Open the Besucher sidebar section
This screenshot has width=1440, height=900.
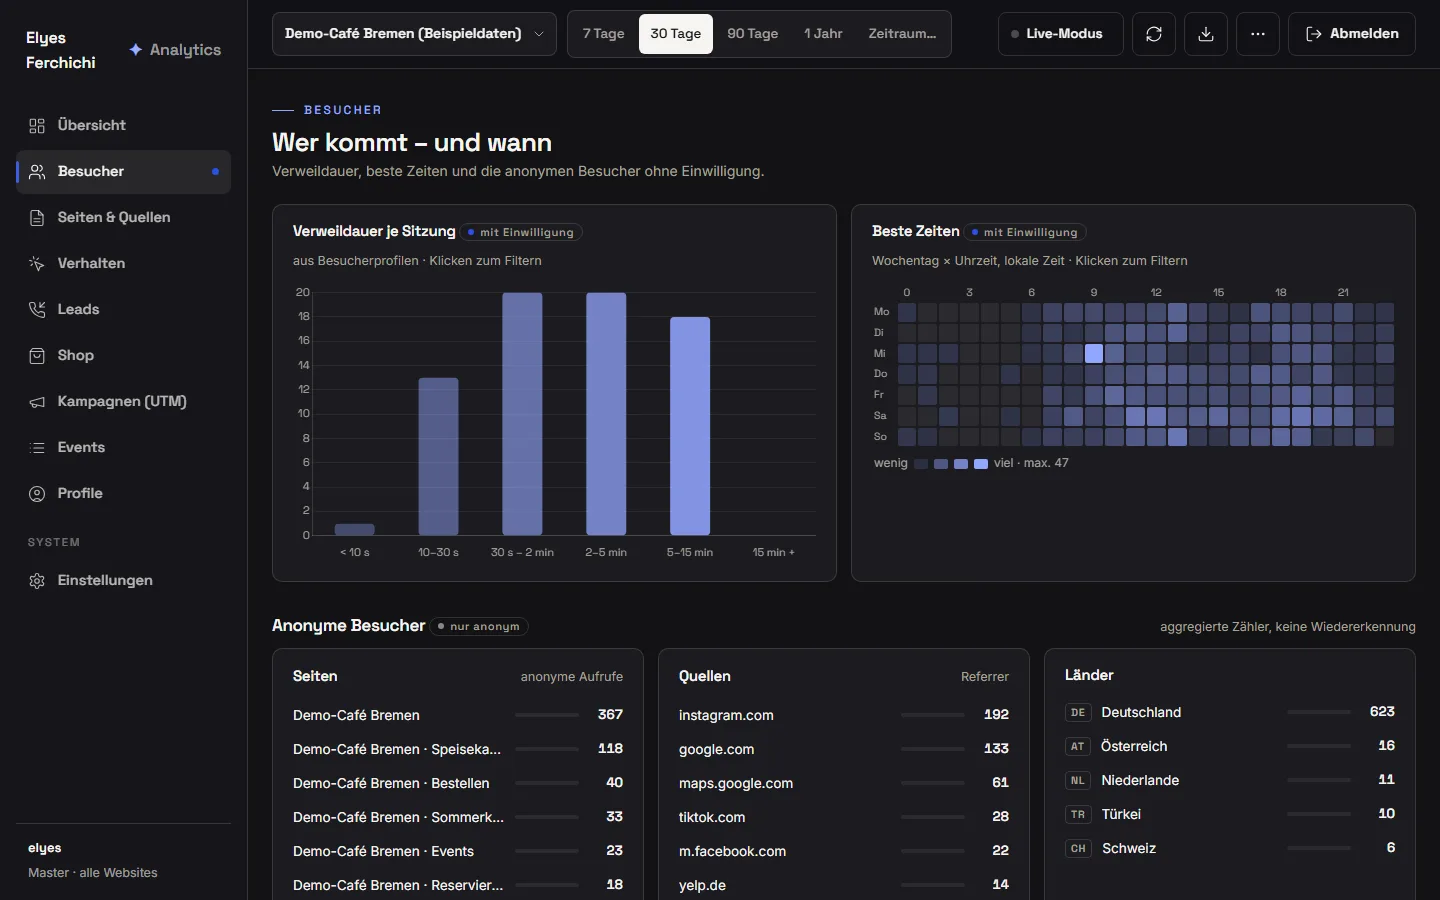tap(124, 172)
